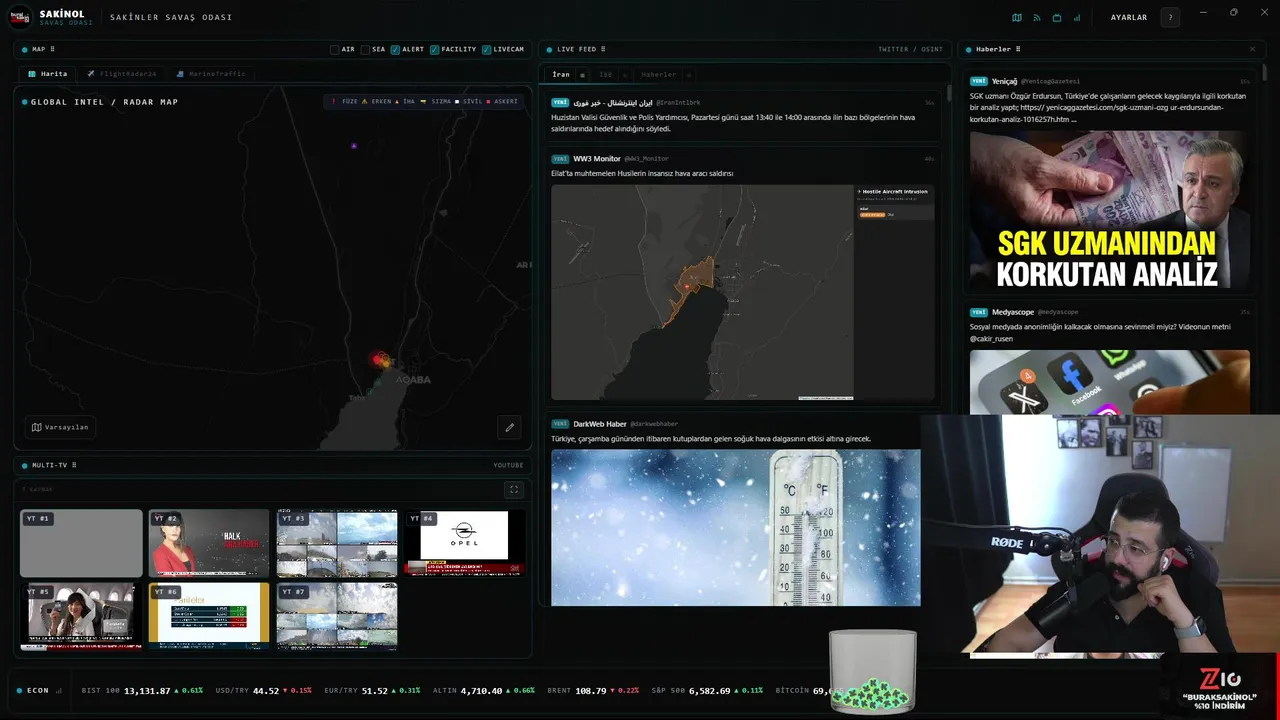Click the EUR/TRY ticker value
Image resolution: width=1280 pixels, height=720 pixels.
tap(374, 690)
